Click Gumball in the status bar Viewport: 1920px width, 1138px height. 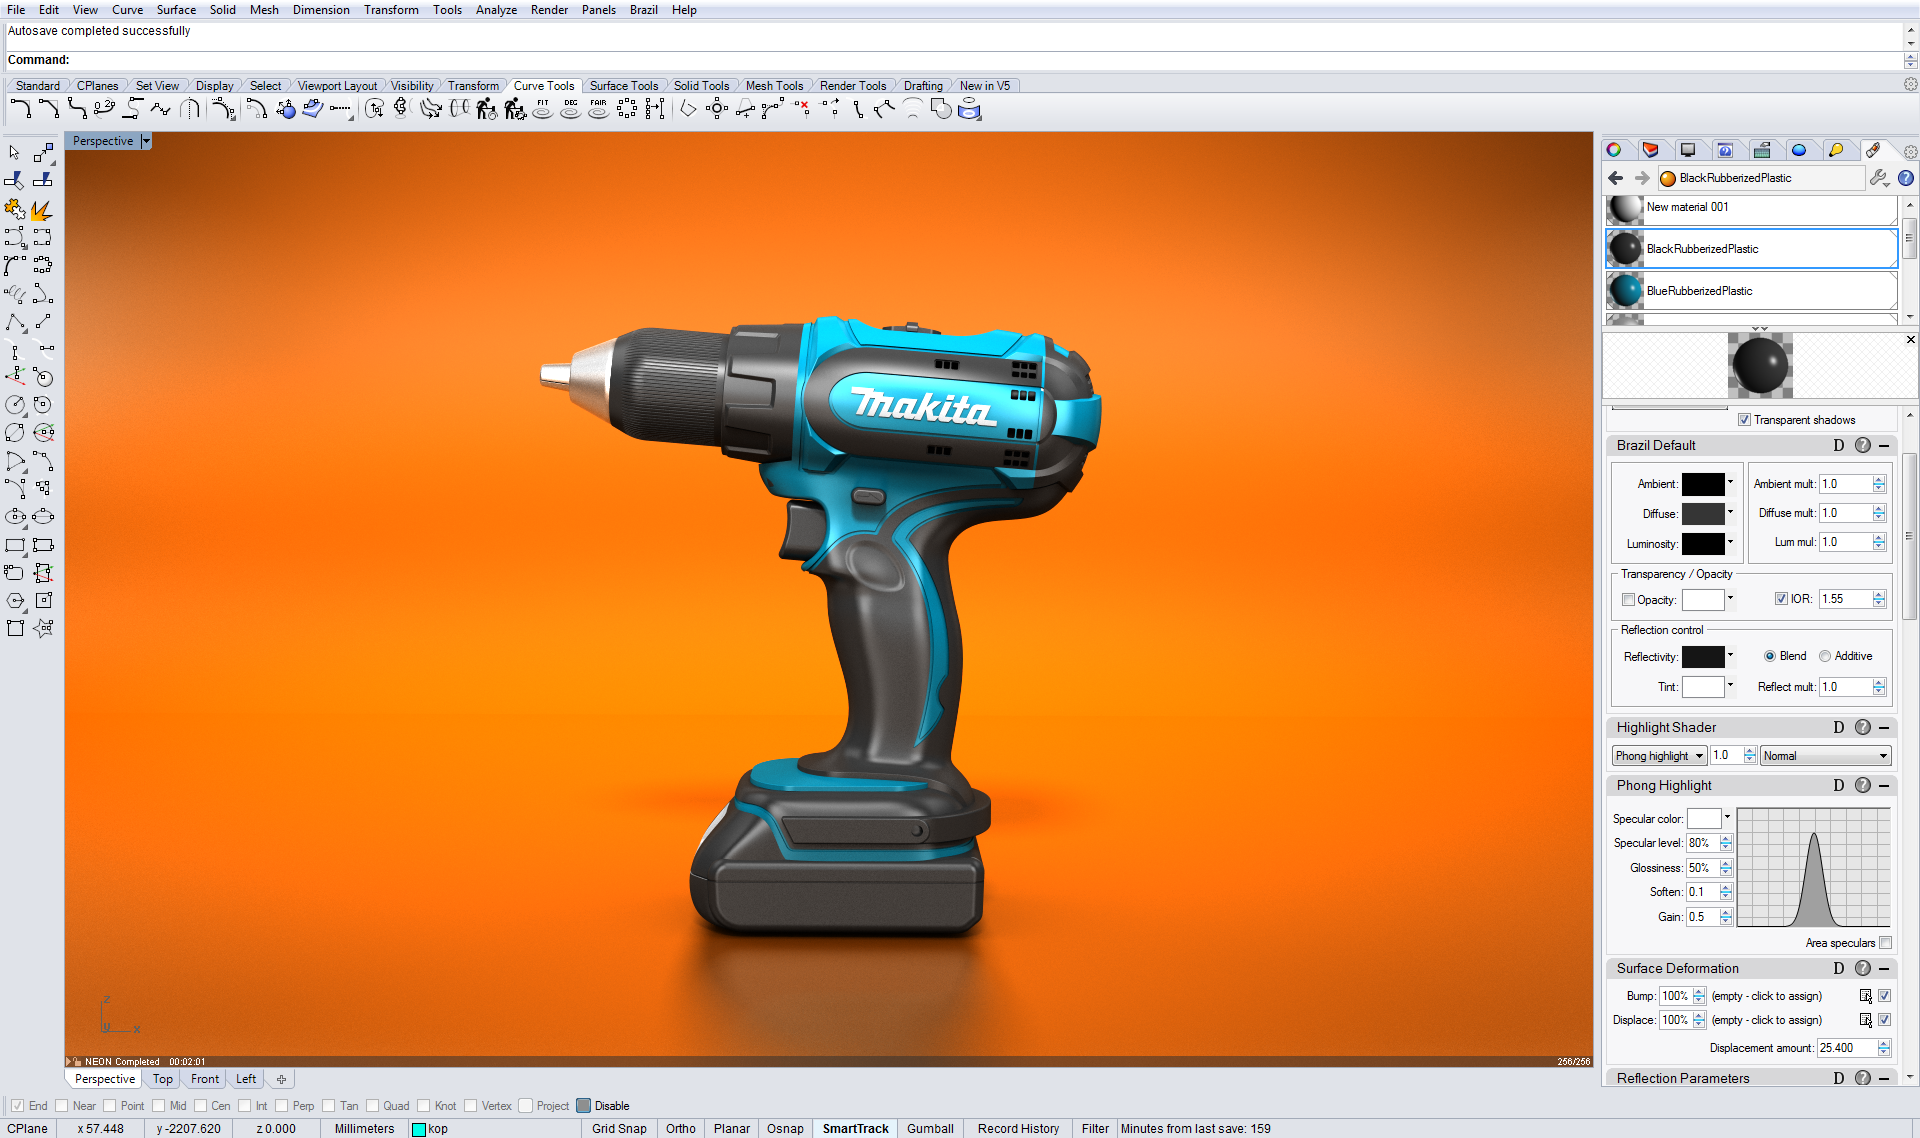(930, 1128)
